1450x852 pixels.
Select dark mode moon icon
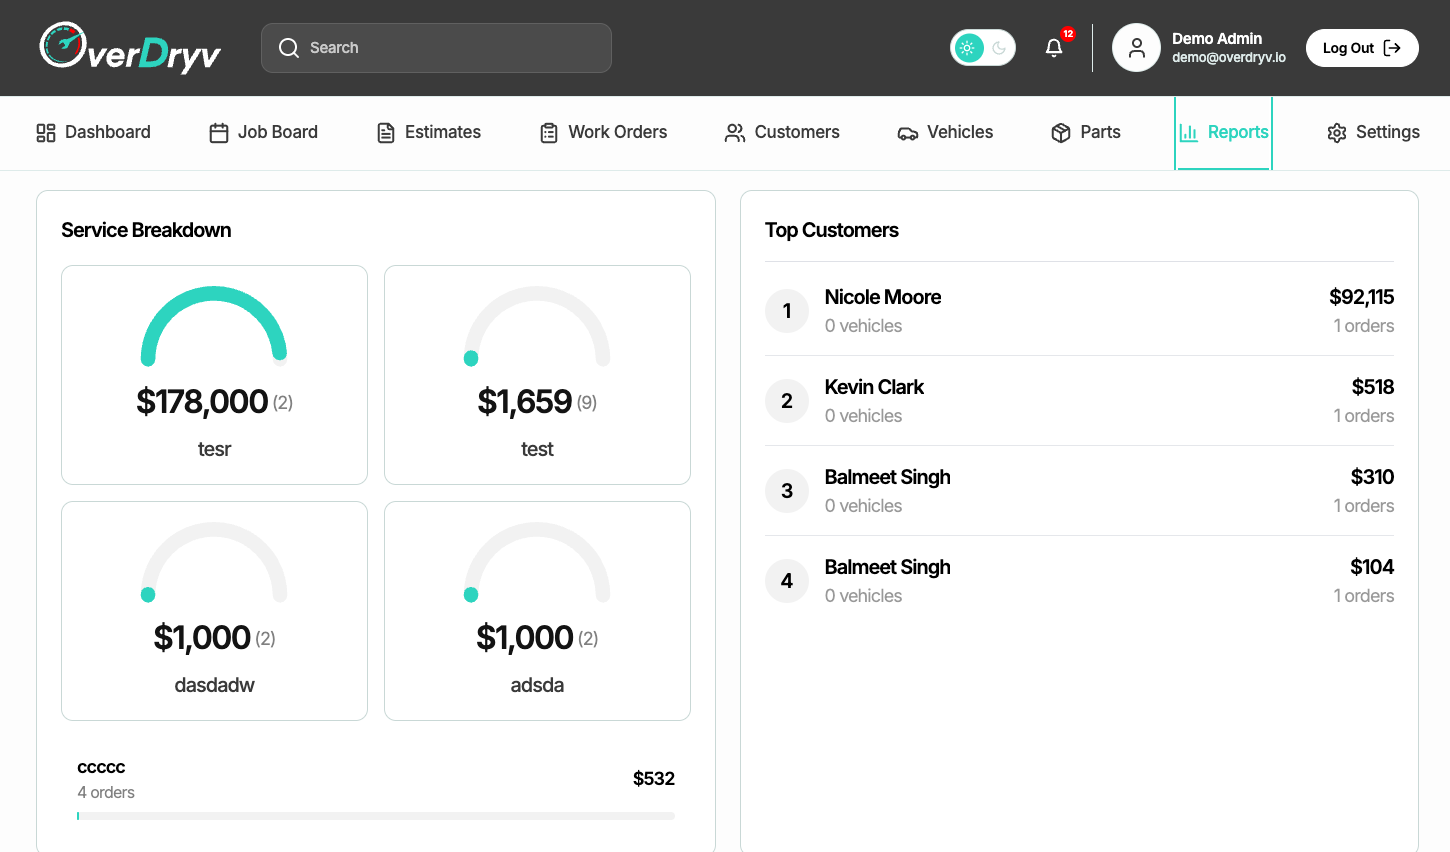[999, 48]
